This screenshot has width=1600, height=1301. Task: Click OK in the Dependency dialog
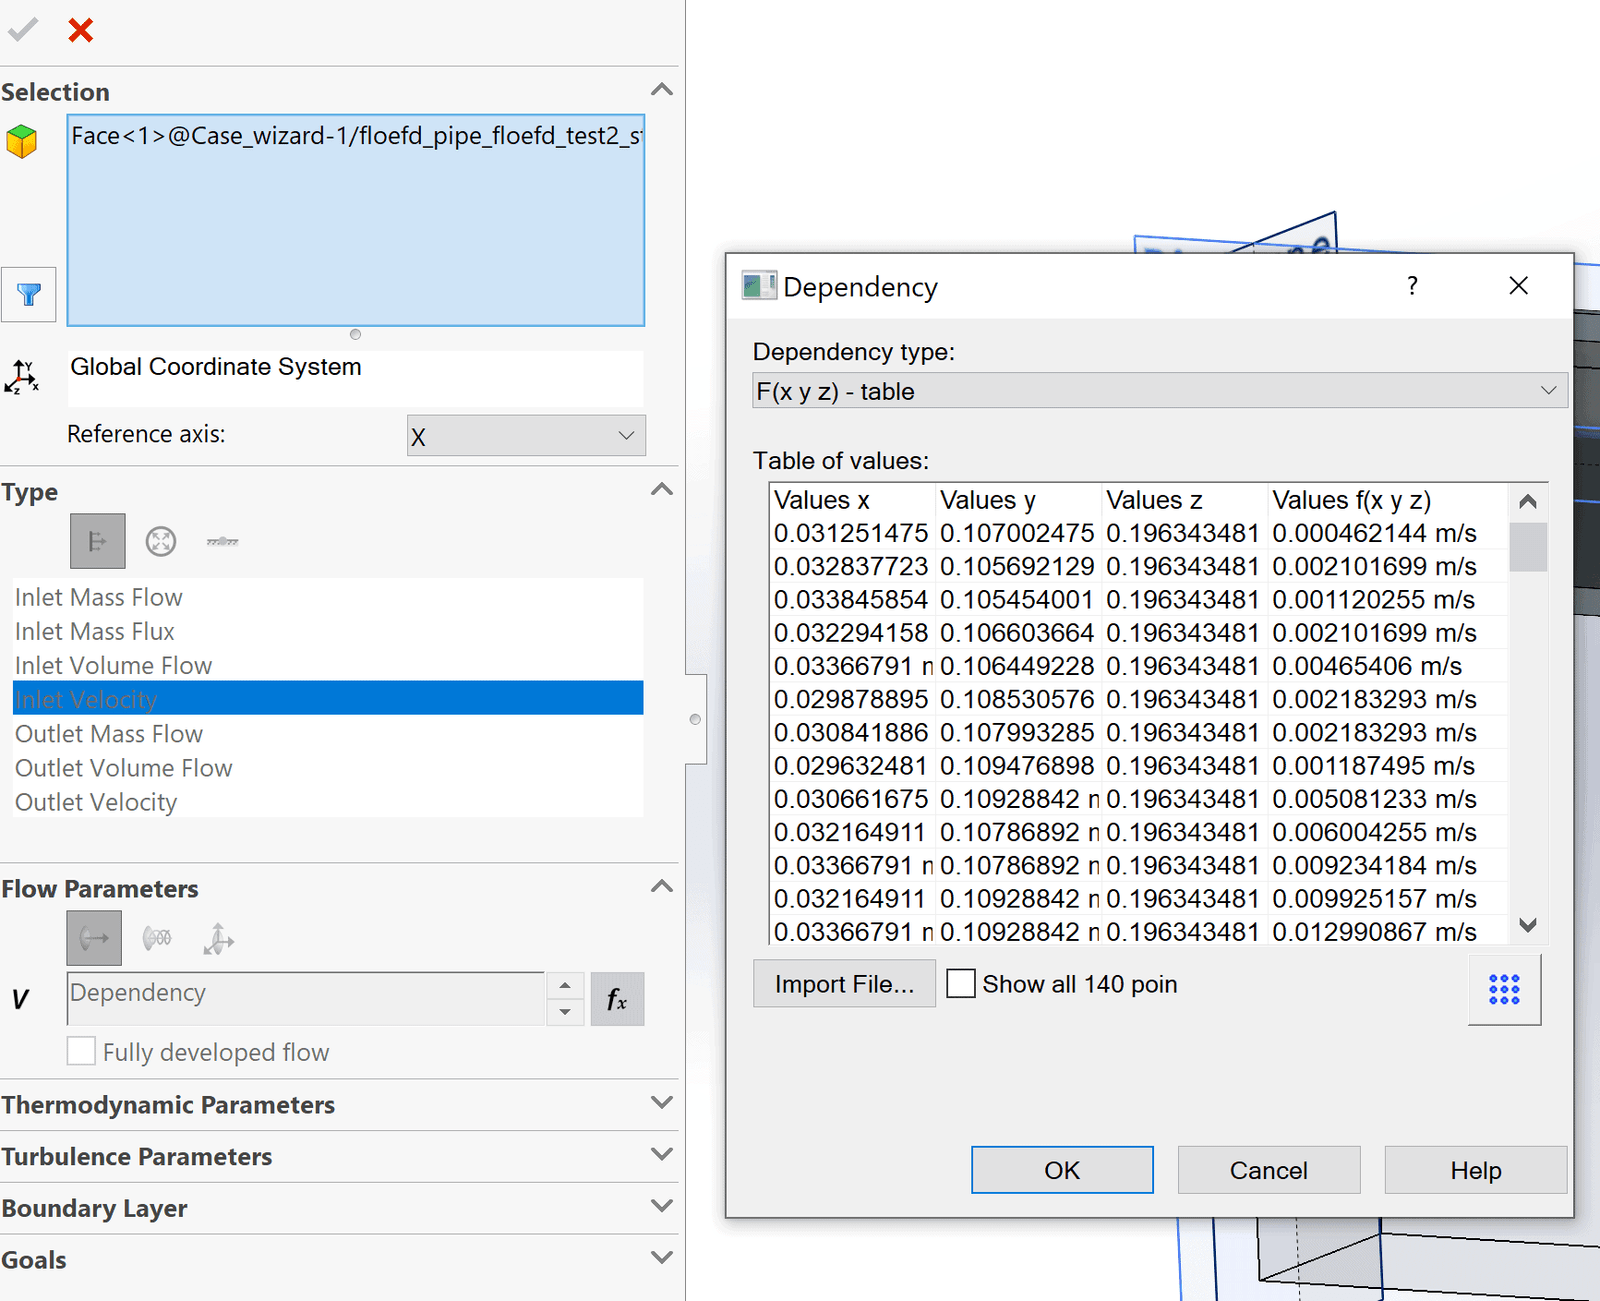[1062, 1170]
